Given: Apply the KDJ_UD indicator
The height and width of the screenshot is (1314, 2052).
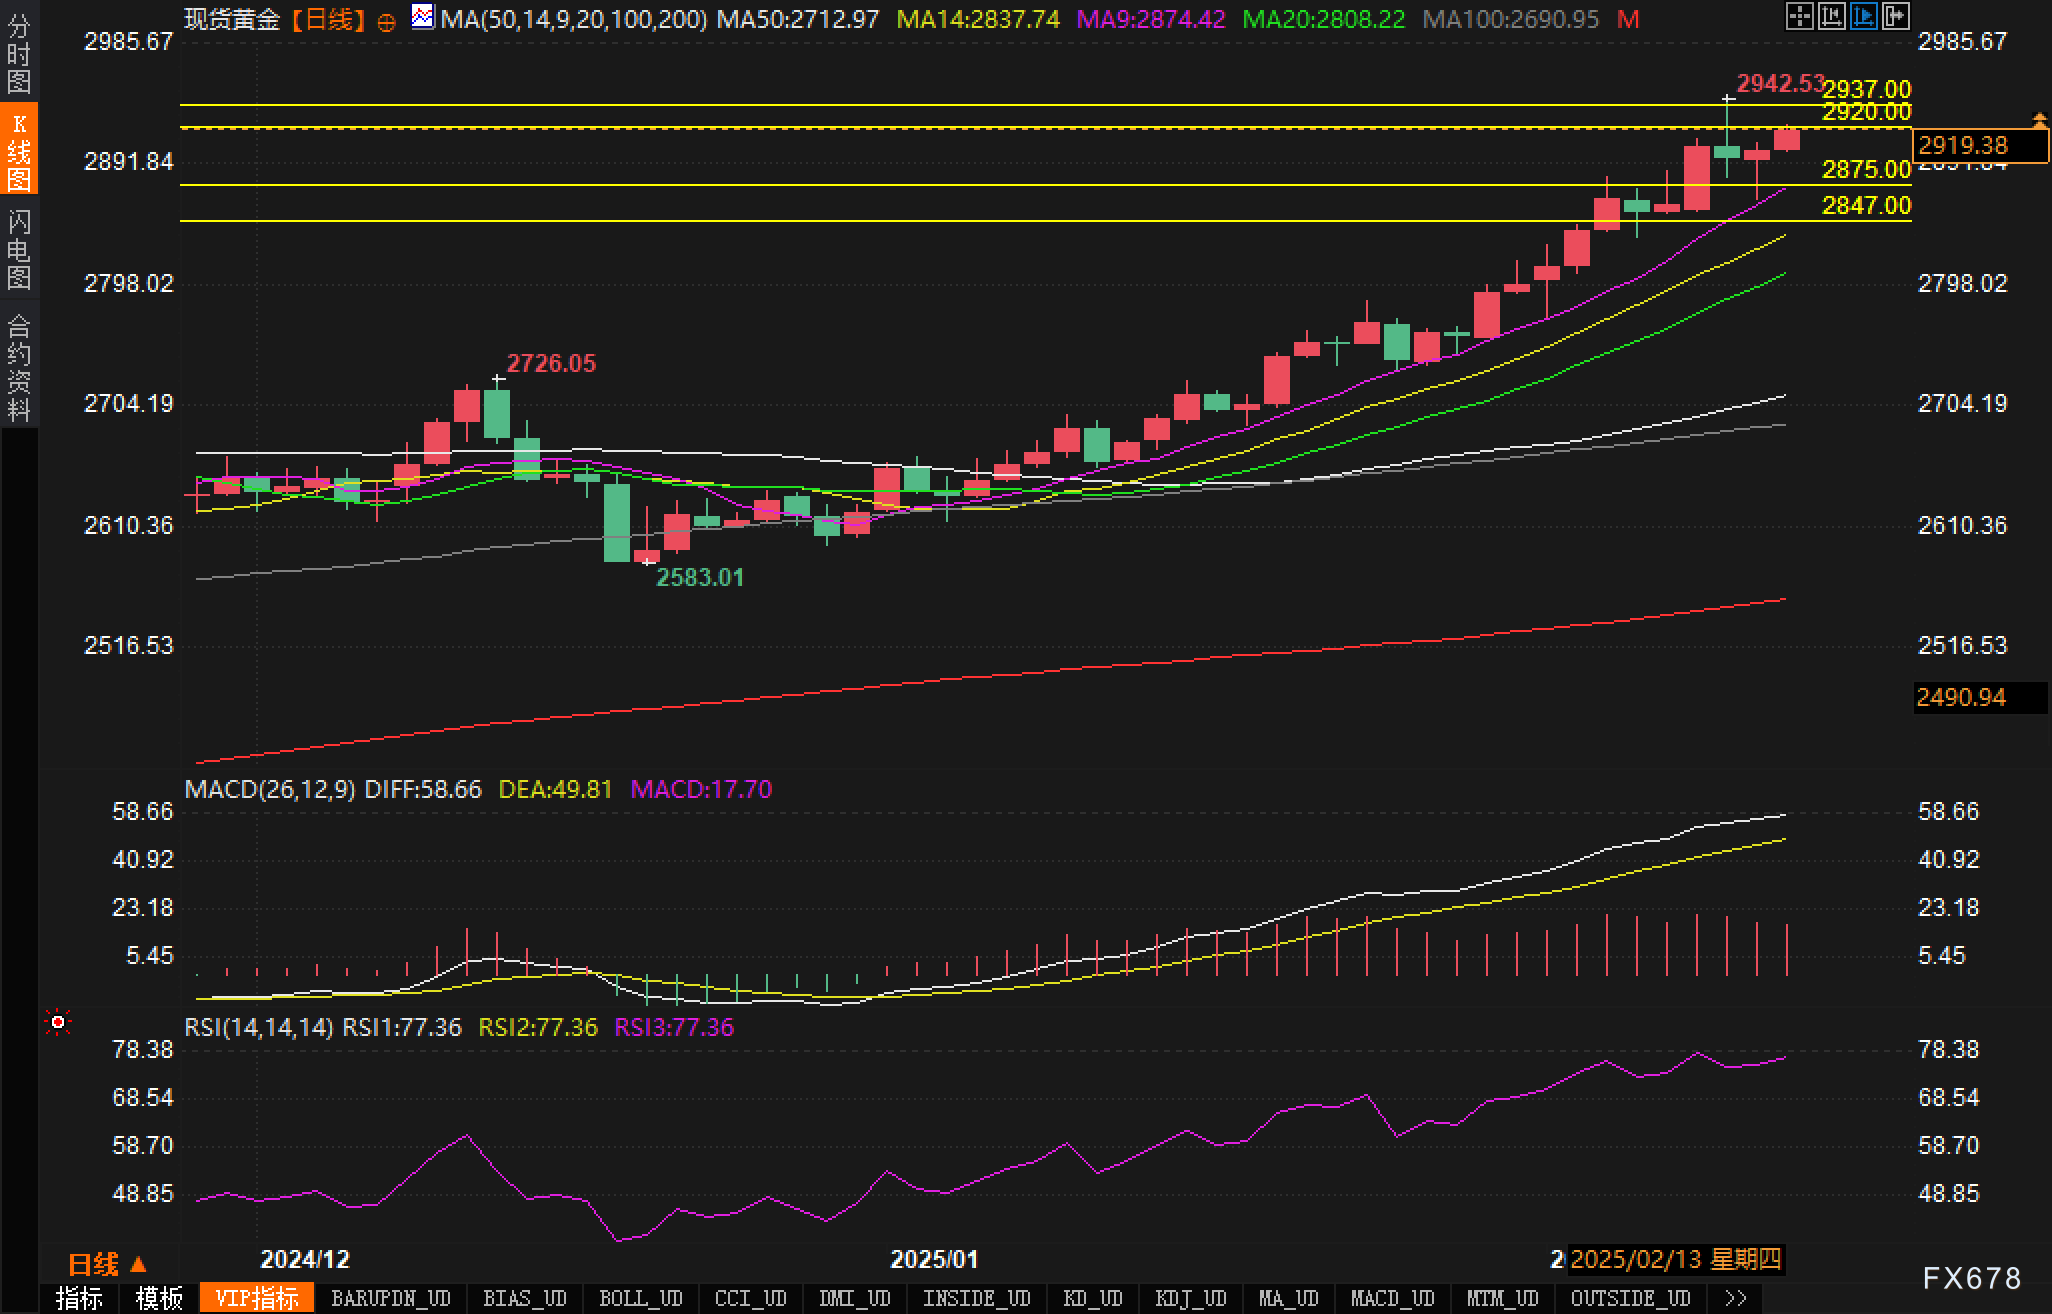Looking at the screenshot, I should (x=1190, y=1298).
